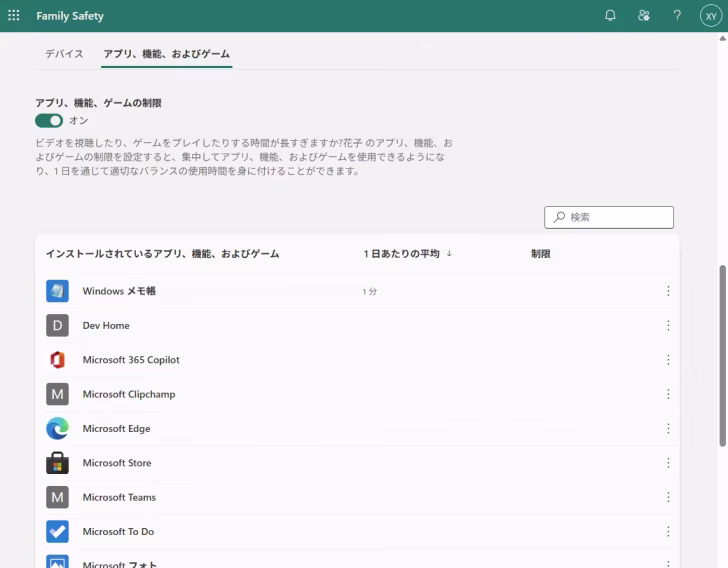Select the Windows メモ帳 app name
The height and width of the screenshot is (568, 728).
[119, 291]
